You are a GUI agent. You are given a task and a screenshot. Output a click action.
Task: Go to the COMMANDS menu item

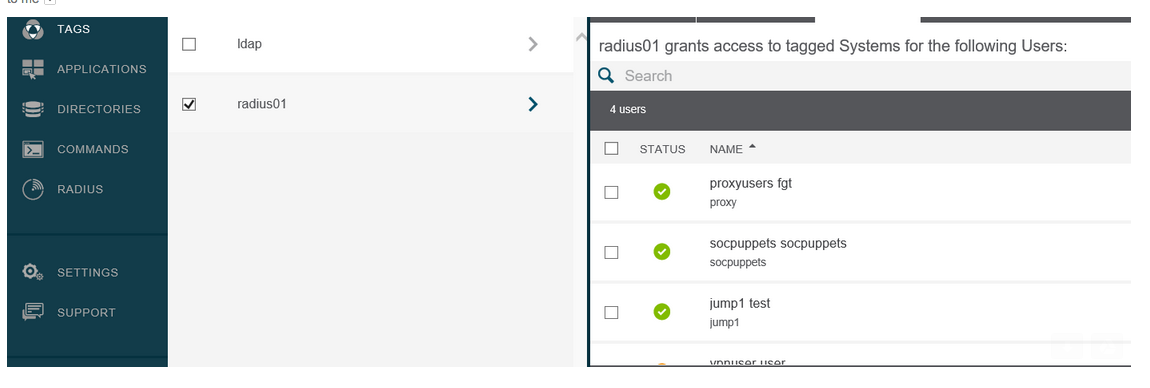click(x=93, y=150)
